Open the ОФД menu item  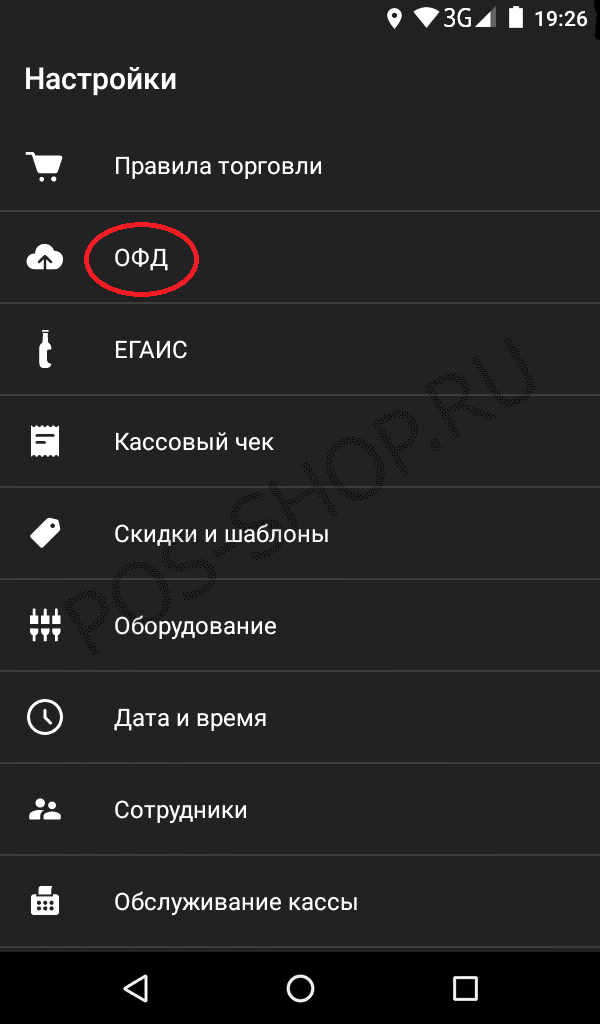coord(300,257)
